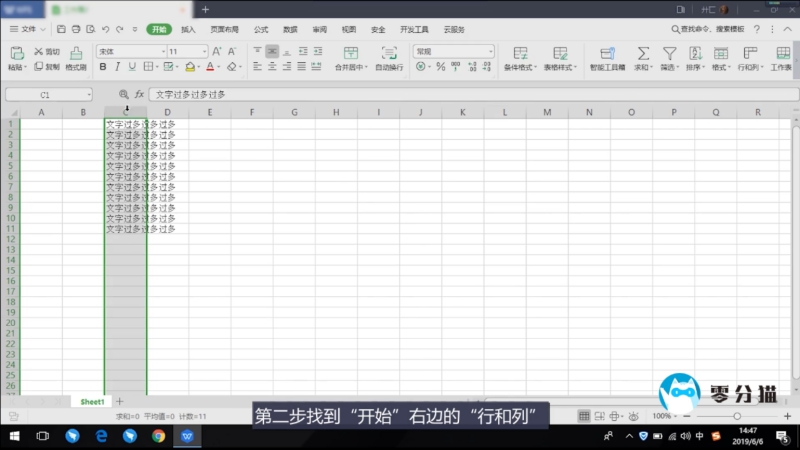Click the Sheet1 sheet tab
Image resolution: width=800 pixels, height=450 pixels.
(92, 401)
